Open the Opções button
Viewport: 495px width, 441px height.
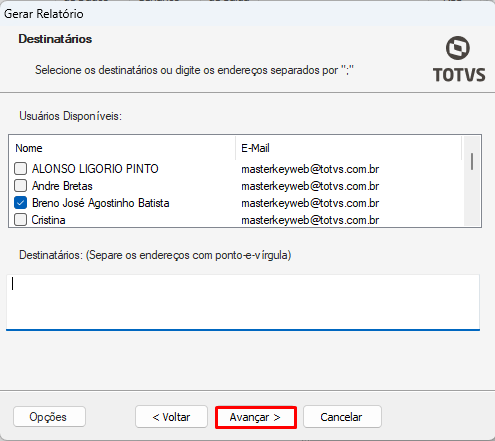[x=49, y=417]
